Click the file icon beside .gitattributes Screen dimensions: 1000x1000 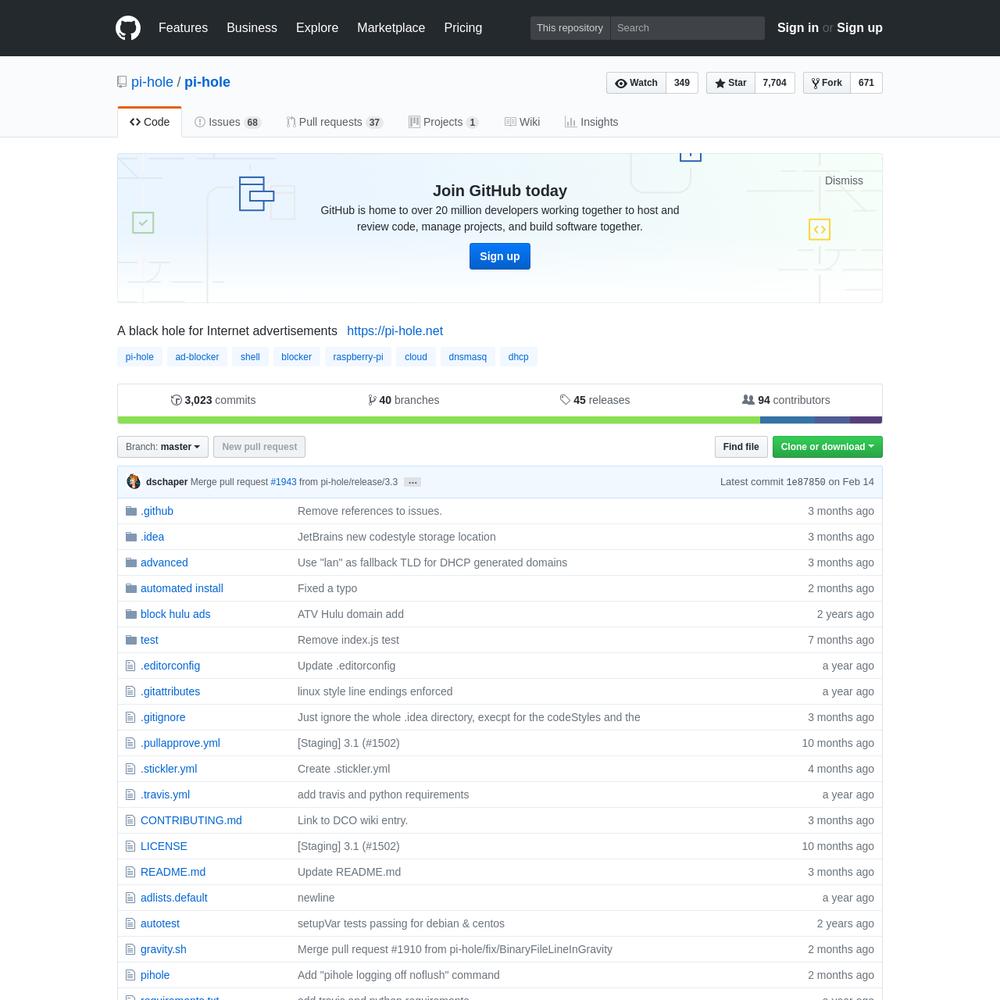(131, 691)
